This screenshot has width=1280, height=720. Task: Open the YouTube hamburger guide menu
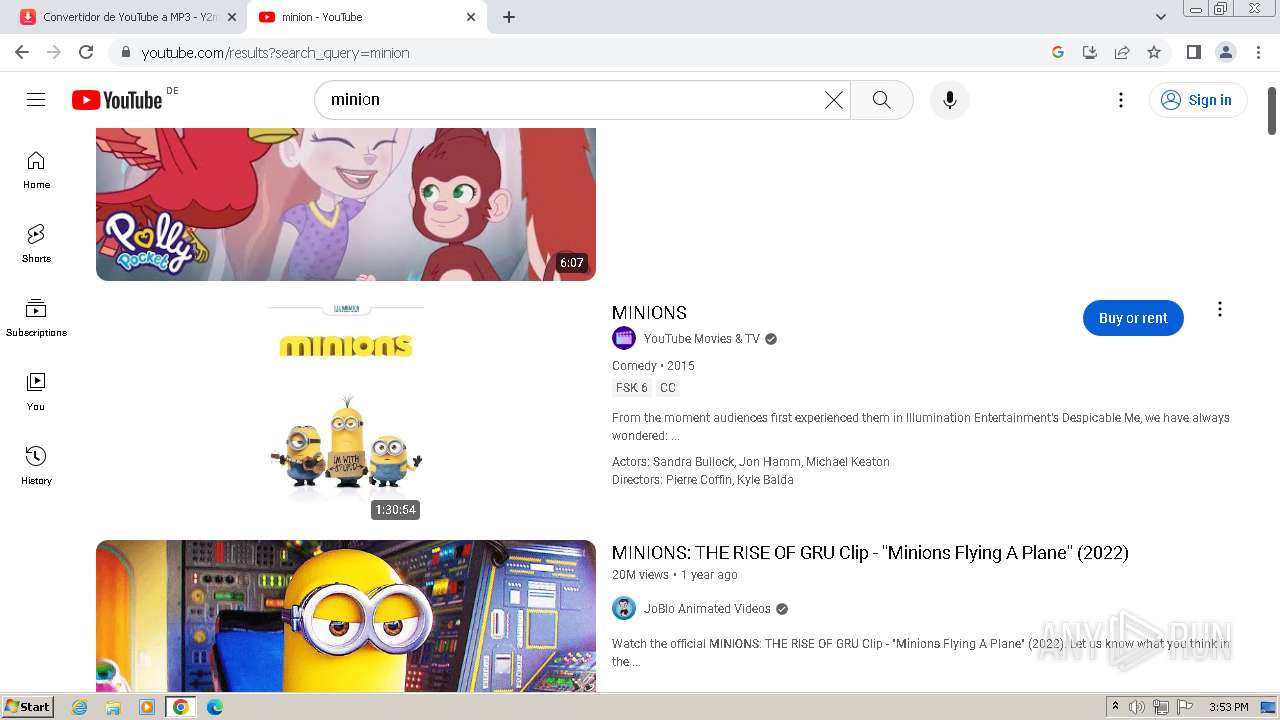[x=36, y=100]
